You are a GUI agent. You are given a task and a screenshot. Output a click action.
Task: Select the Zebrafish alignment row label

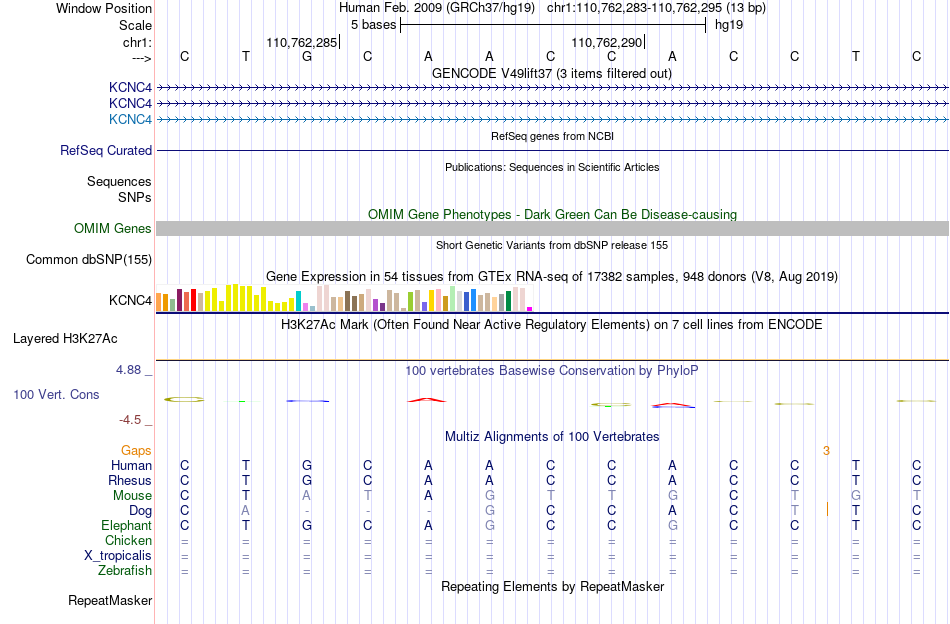click(125, 571)
